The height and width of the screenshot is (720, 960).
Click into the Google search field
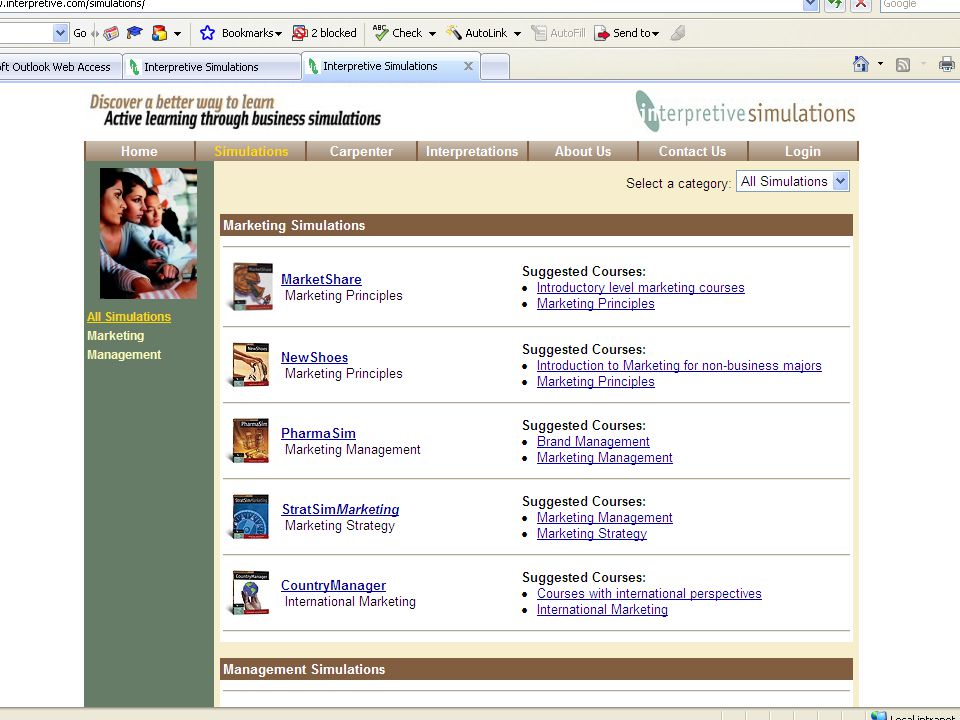(x=918, y=4)
